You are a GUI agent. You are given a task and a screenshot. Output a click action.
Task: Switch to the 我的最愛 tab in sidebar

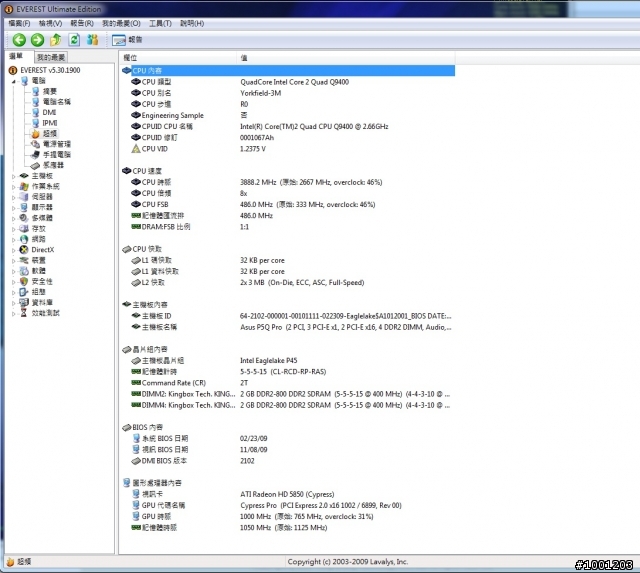click(x=51, y=57)
